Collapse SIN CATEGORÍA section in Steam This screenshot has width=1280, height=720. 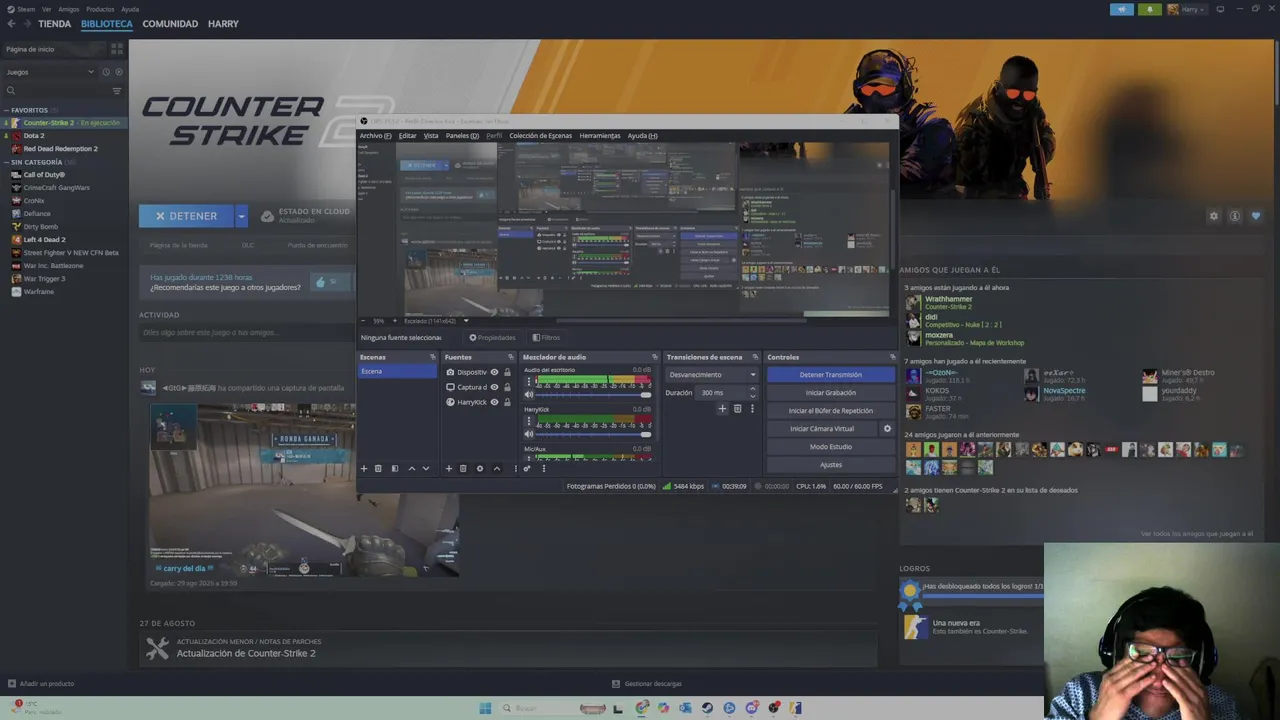(x=7, y=162)
